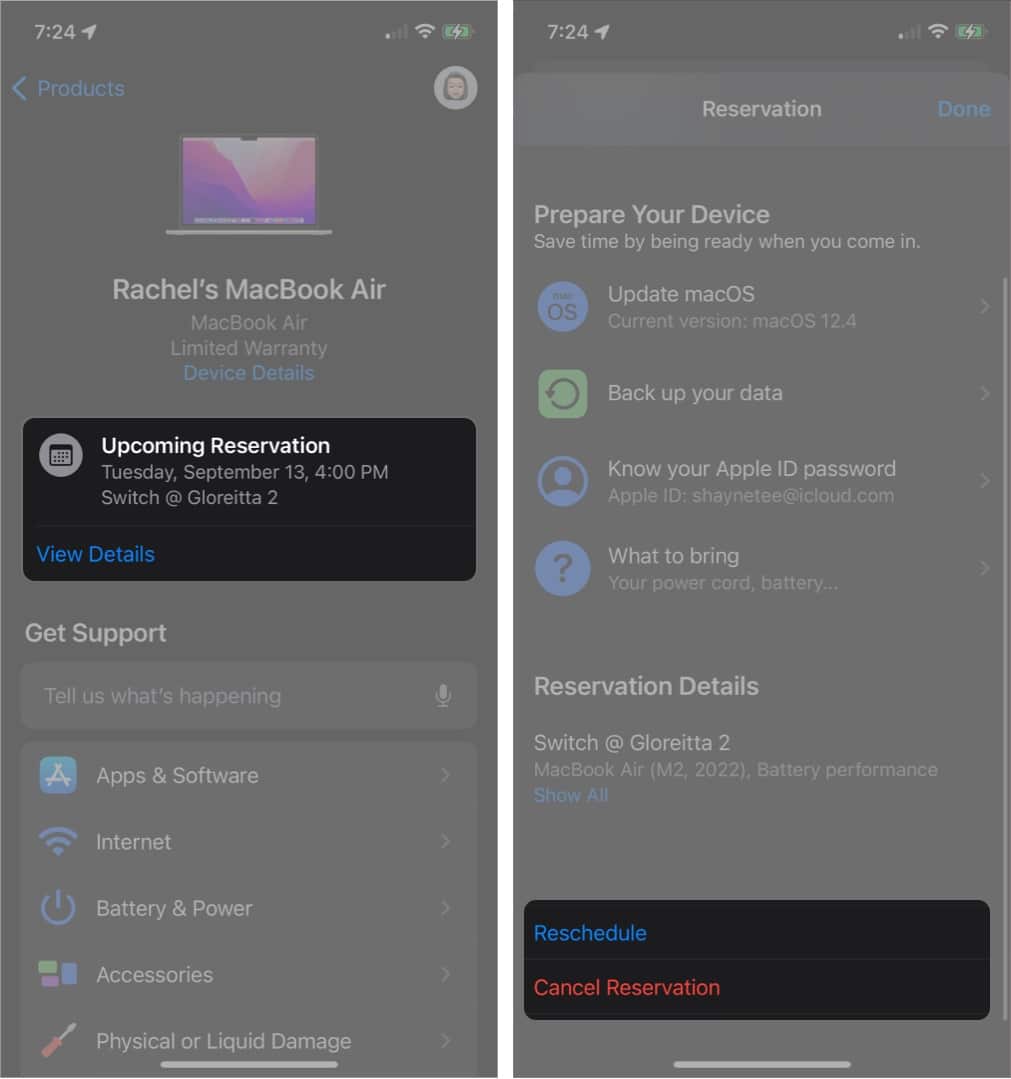
Task: Tap Reschedule
Action: 590,932
